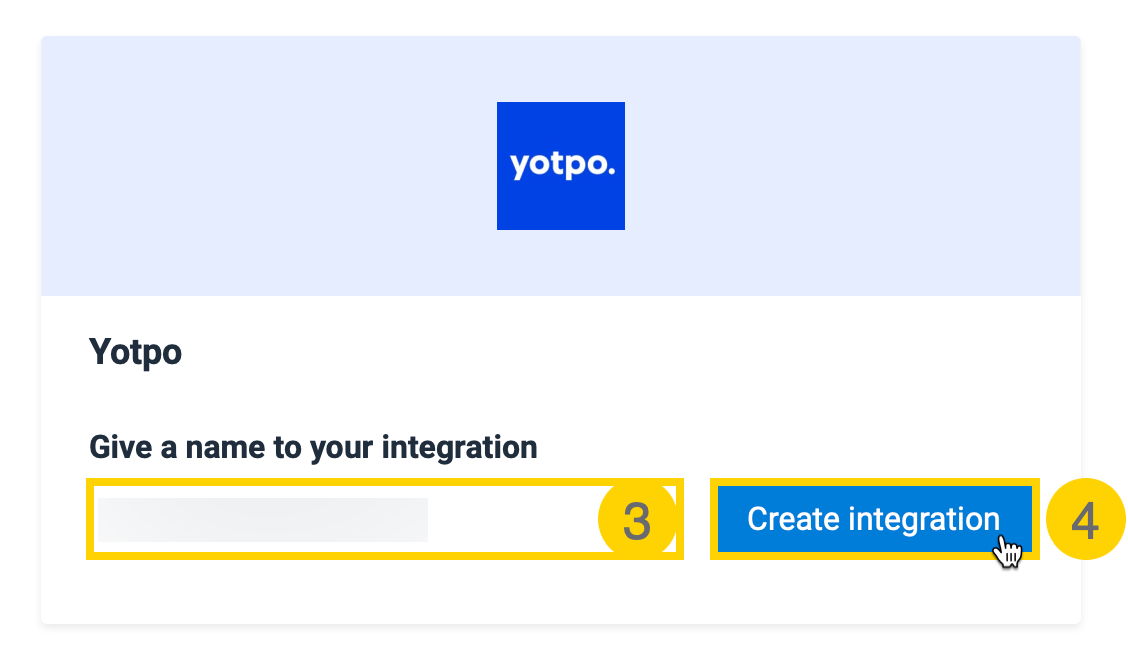Click the white "yotpo." wordmark in the logo
This screenshot has height=666, width=1128.
[x=562, y=166]
